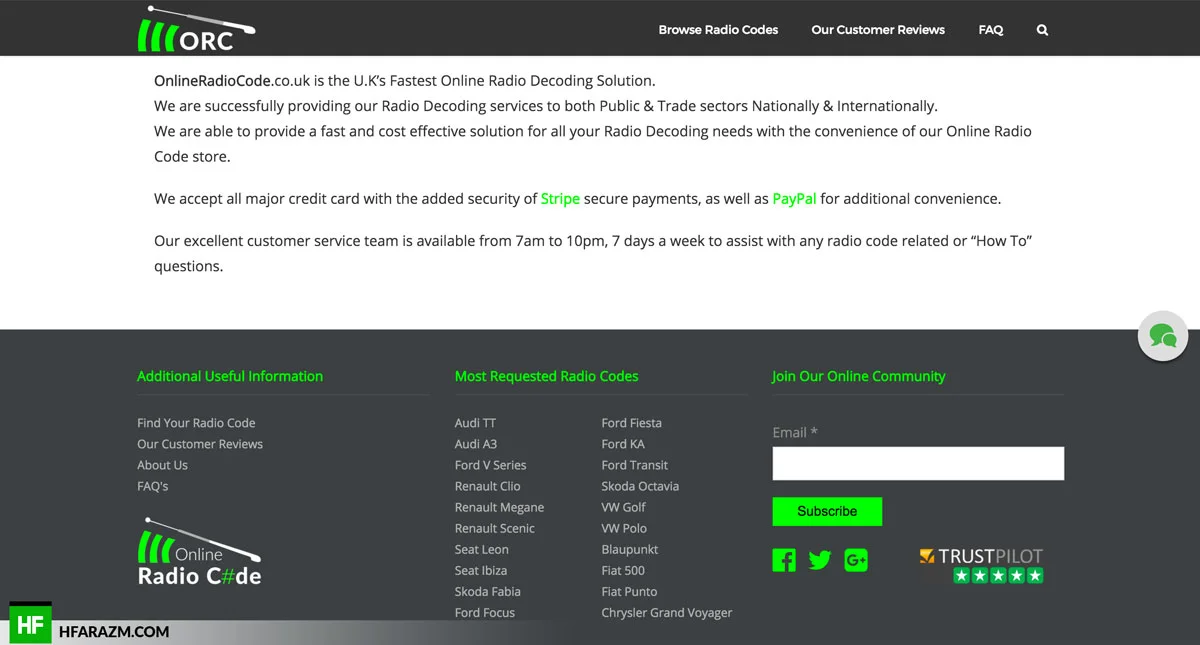The height and width of the screenshot is (645, 1200).
Task: Open Renault Megane link
Action: (500, 507)
